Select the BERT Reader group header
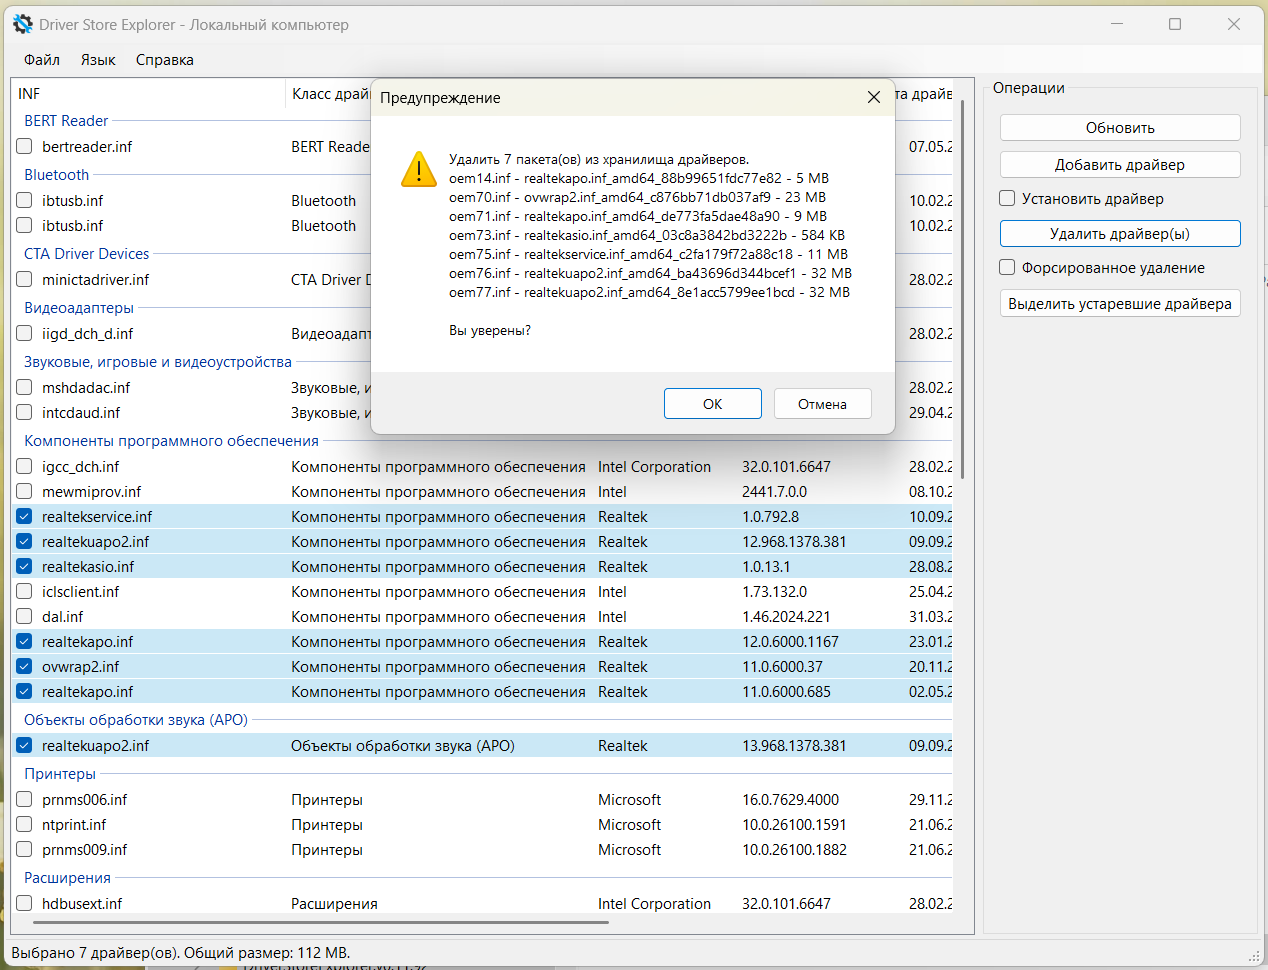1268x970 pixels. coord(66,121)
